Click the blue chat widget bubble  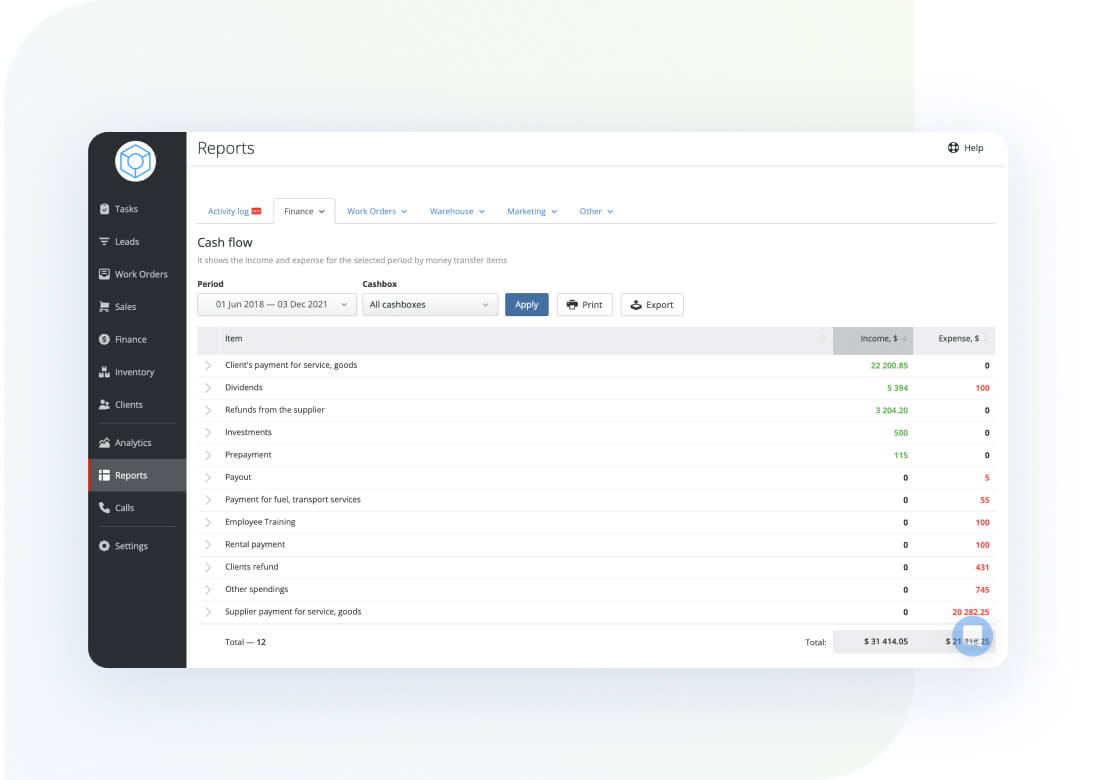click(972, 635)
